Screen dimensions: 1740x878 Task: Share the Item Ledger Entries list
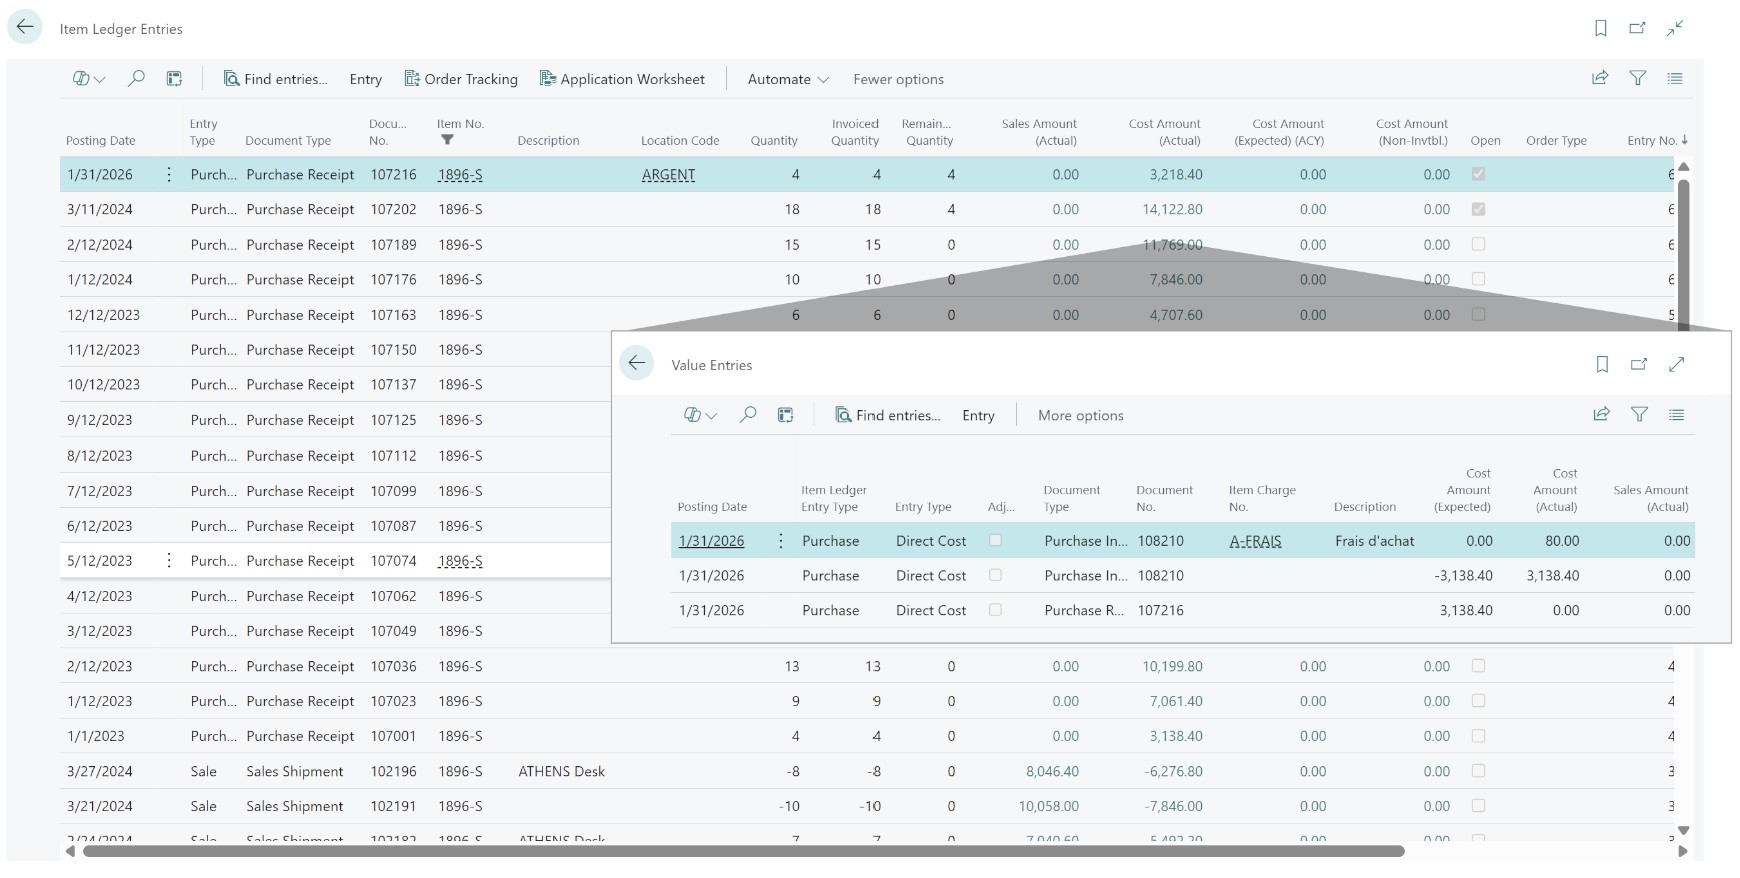[x=1600, y=78]
